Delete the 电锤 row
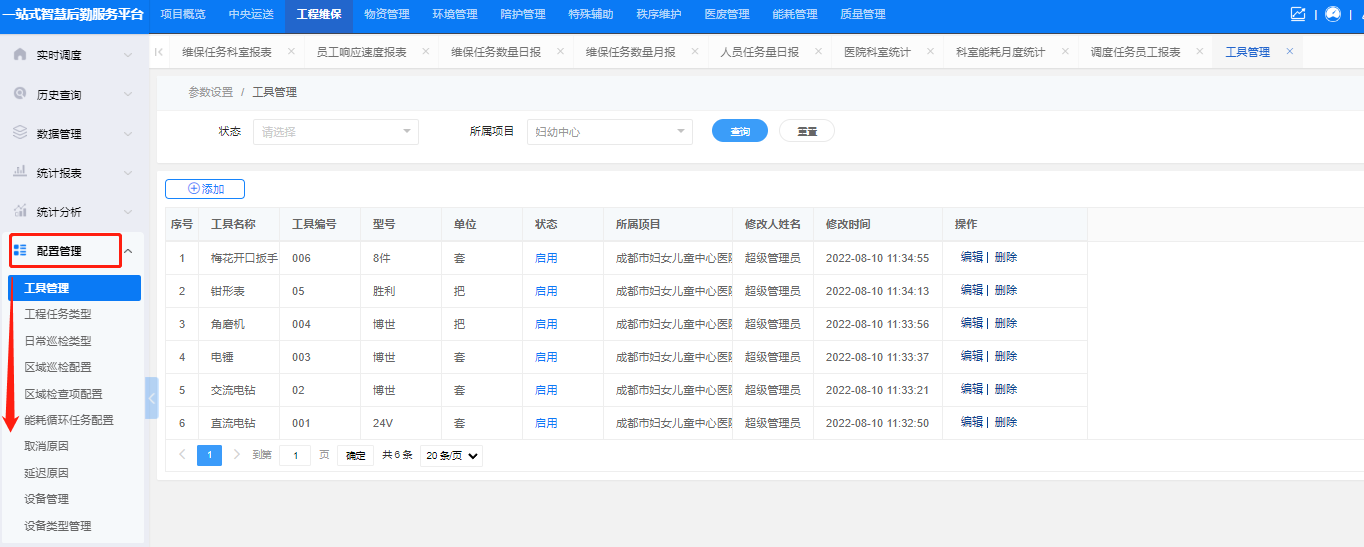This screenshot has width=1364, height=547. [x=1006, y=356]
